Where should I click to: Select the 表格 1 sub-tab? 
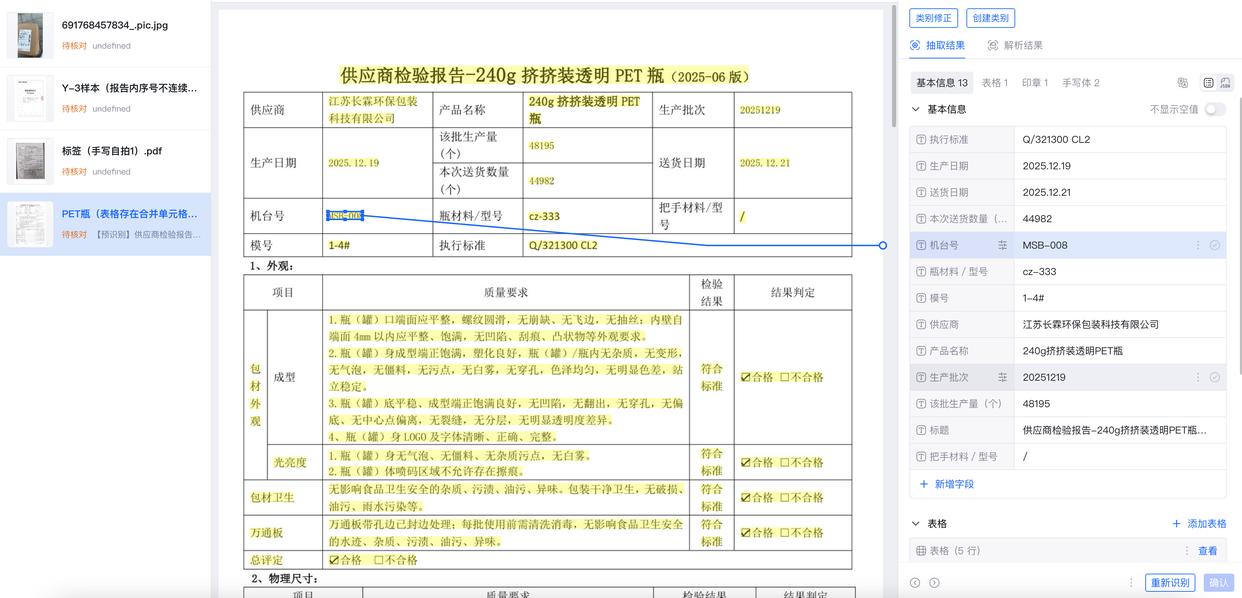(x=995, y=83)
